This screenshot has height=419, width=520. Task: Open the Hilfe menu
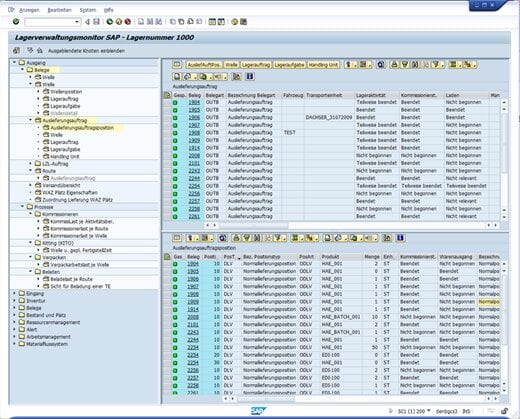pos(109,10)
